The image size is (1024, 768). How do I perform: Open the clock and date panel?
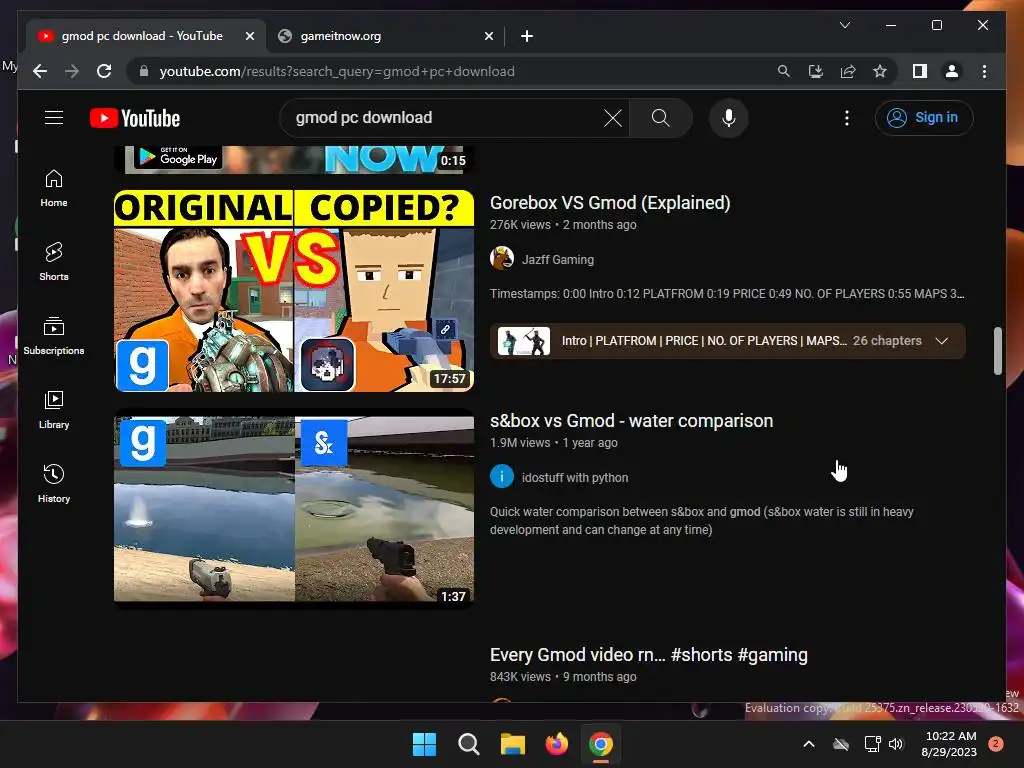[x=950, y=744]
